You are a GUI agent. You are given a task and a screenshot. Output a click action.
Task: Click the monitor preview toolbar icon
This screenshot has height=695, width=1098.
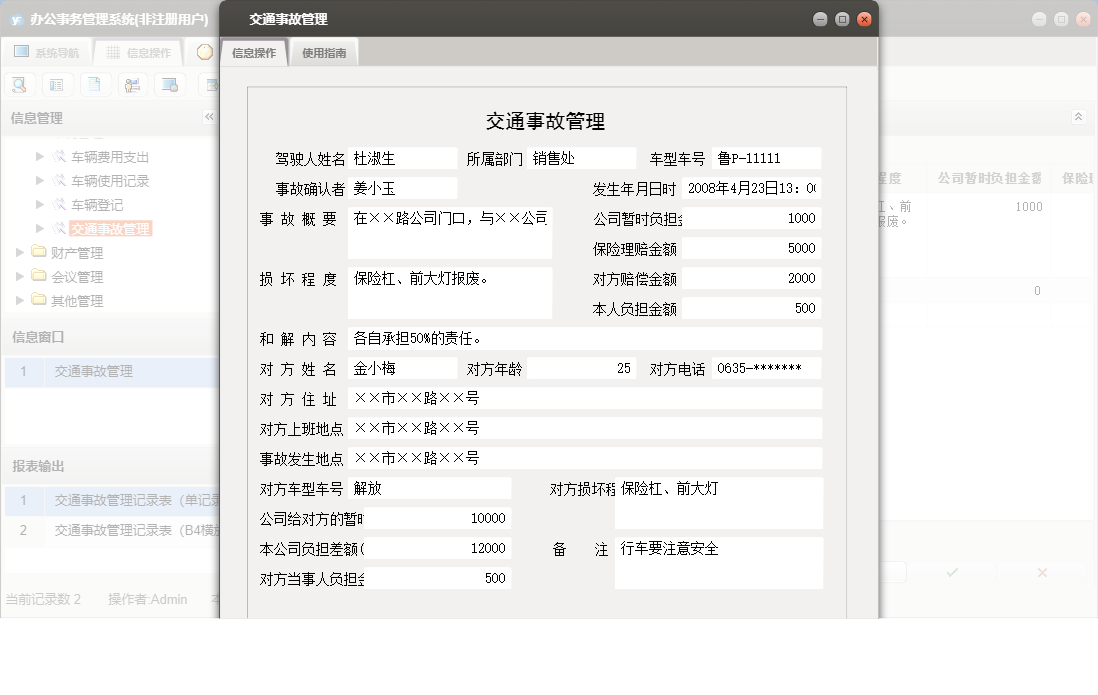click(170, 85)
